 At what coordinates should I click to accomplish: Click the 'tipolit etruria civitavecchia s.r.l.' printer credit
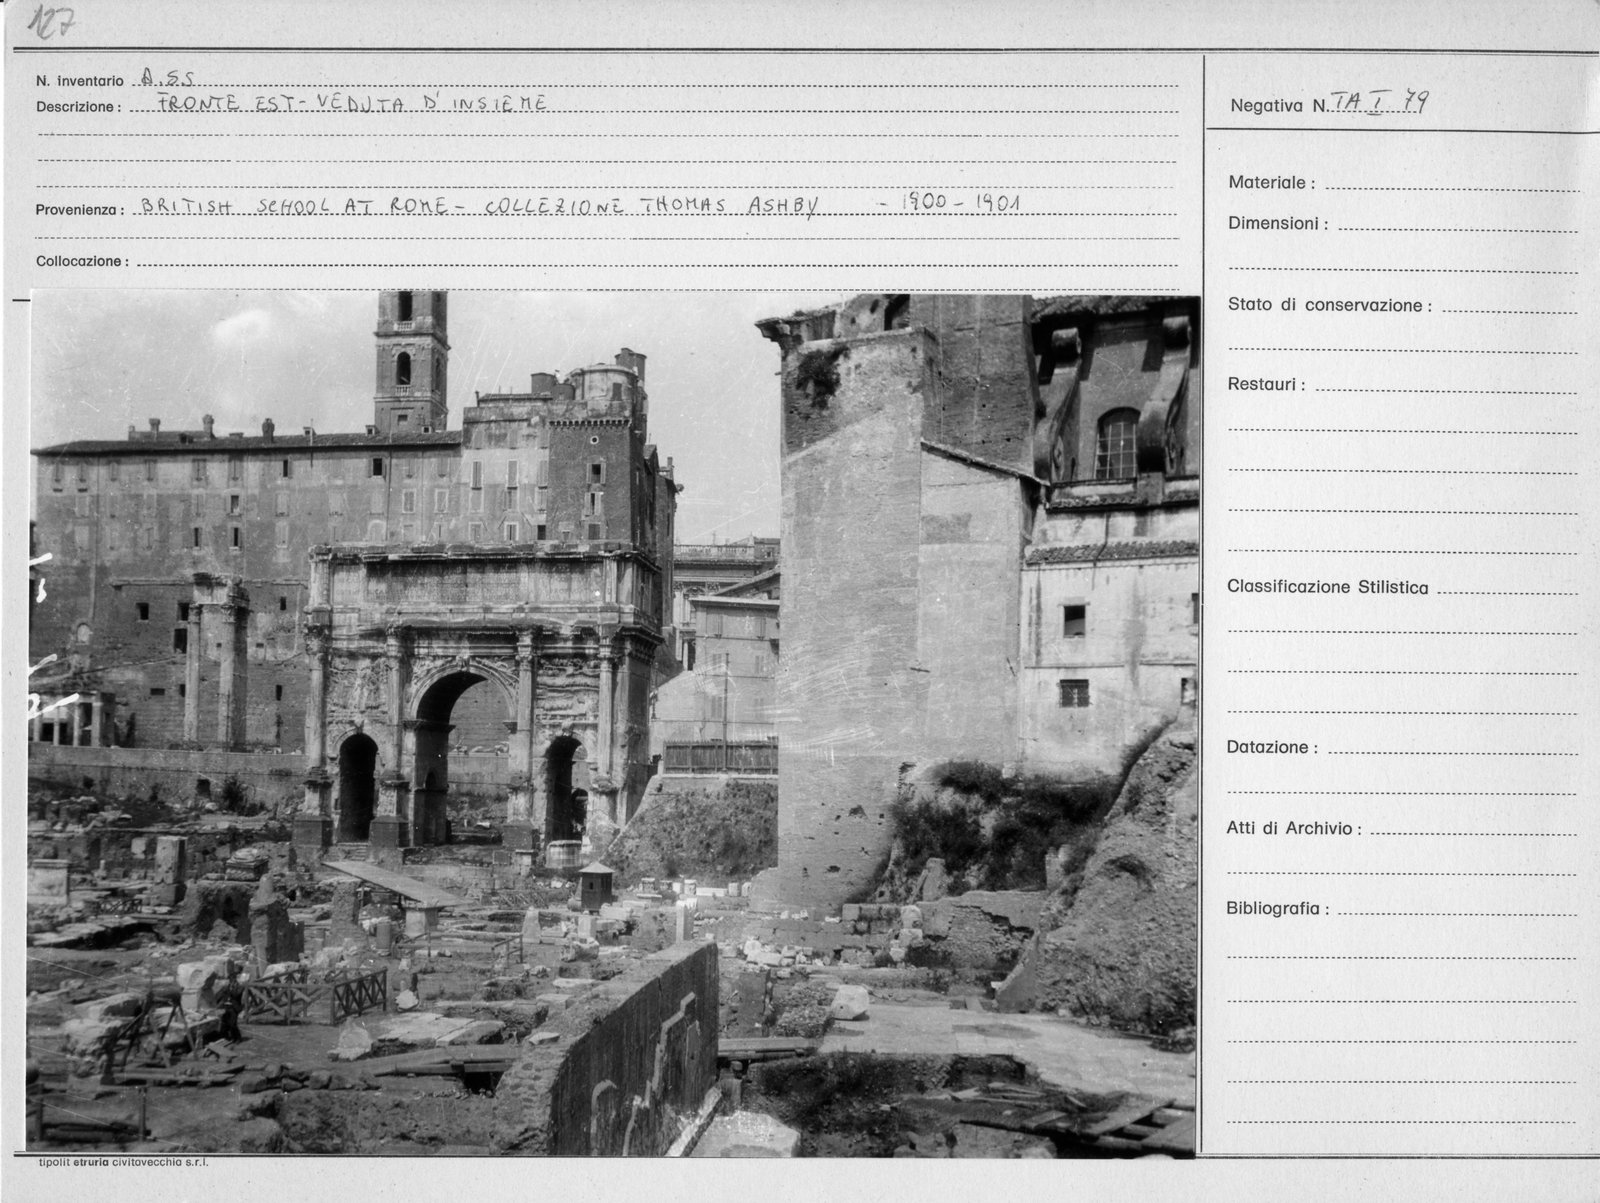pyautogui.click(x=123, y=1162)
